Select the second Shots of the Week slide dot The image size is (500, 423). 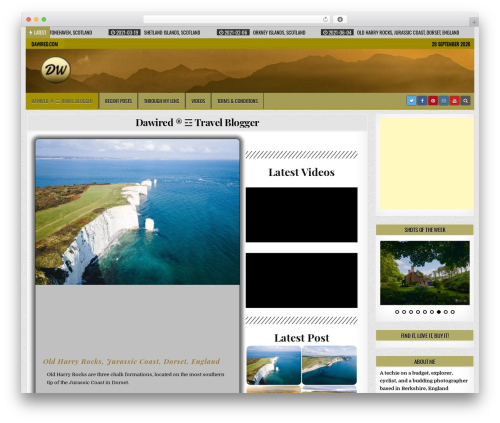coord(404,312)
